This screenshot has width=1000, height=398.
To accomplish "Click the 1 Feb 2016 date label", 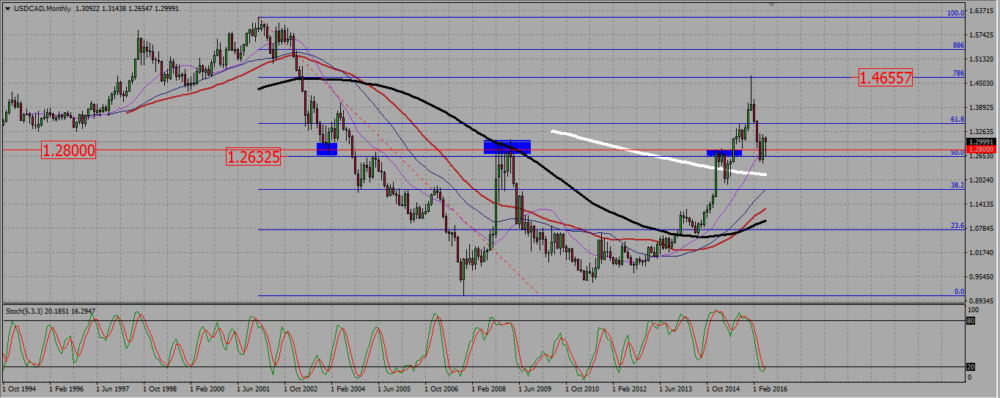I will [770, 387].
